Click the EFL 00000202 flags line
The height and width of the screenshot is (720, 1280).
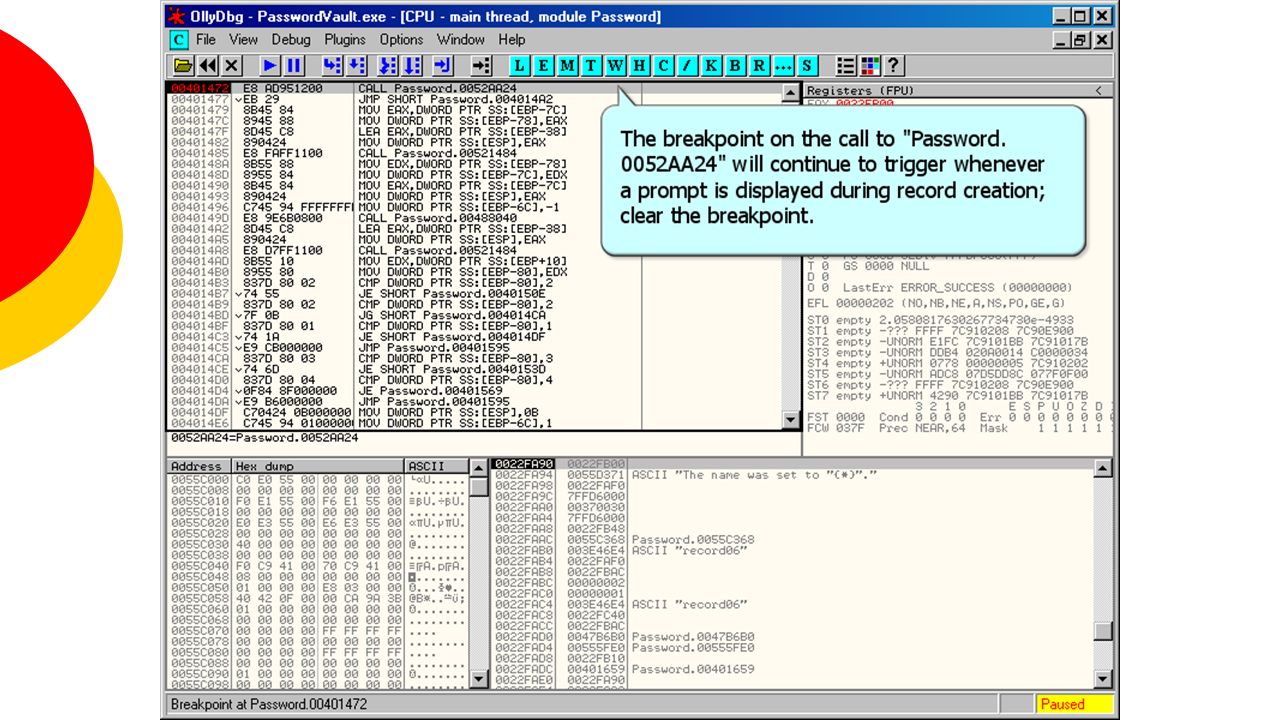tap(936, 303)
